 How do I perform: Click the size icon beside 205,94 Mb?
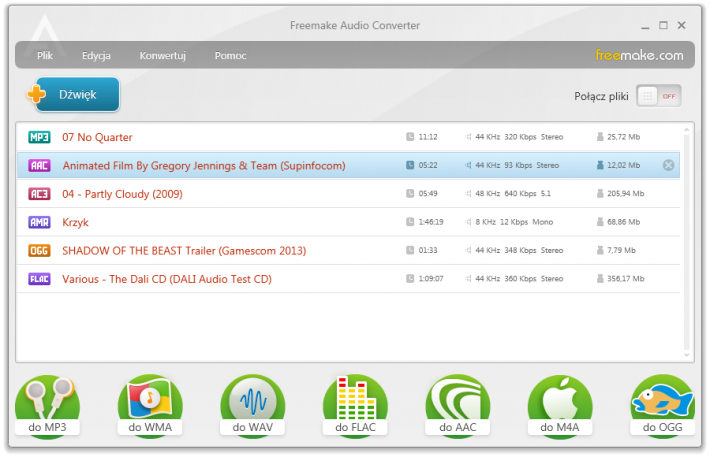pyautogui.click(x=600, y=194)
